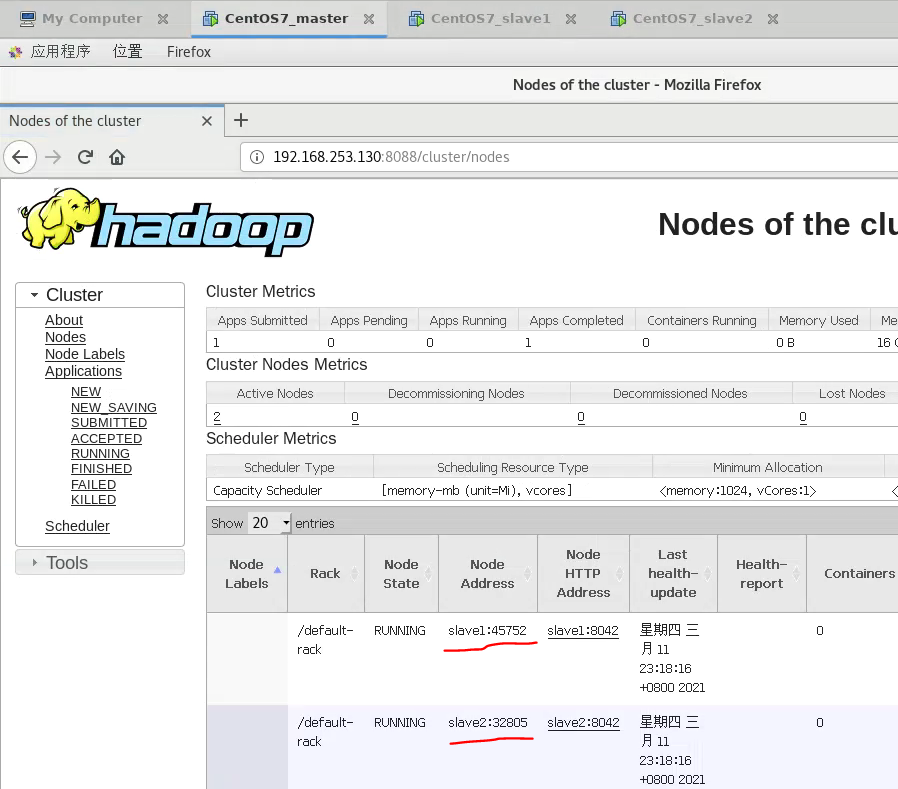Click the site info icon in address bar

pos(257,157)
